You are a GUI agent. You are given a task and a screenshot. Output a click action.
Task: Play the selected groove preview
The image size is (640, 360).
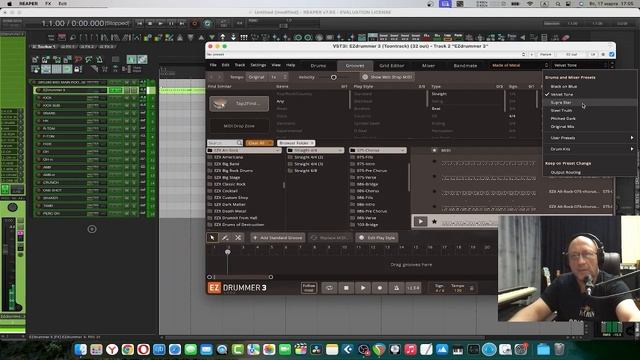[420, 222]
